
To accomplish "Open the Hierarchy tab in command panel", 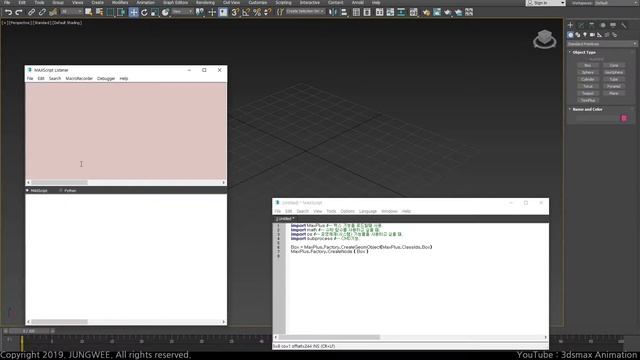I will [x=592, y=25].
